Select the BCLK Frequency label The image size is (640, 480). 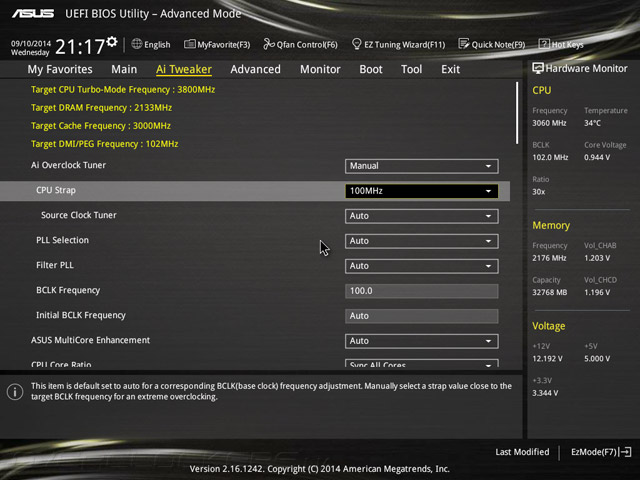pyautogui.click(x=68, y=290)
